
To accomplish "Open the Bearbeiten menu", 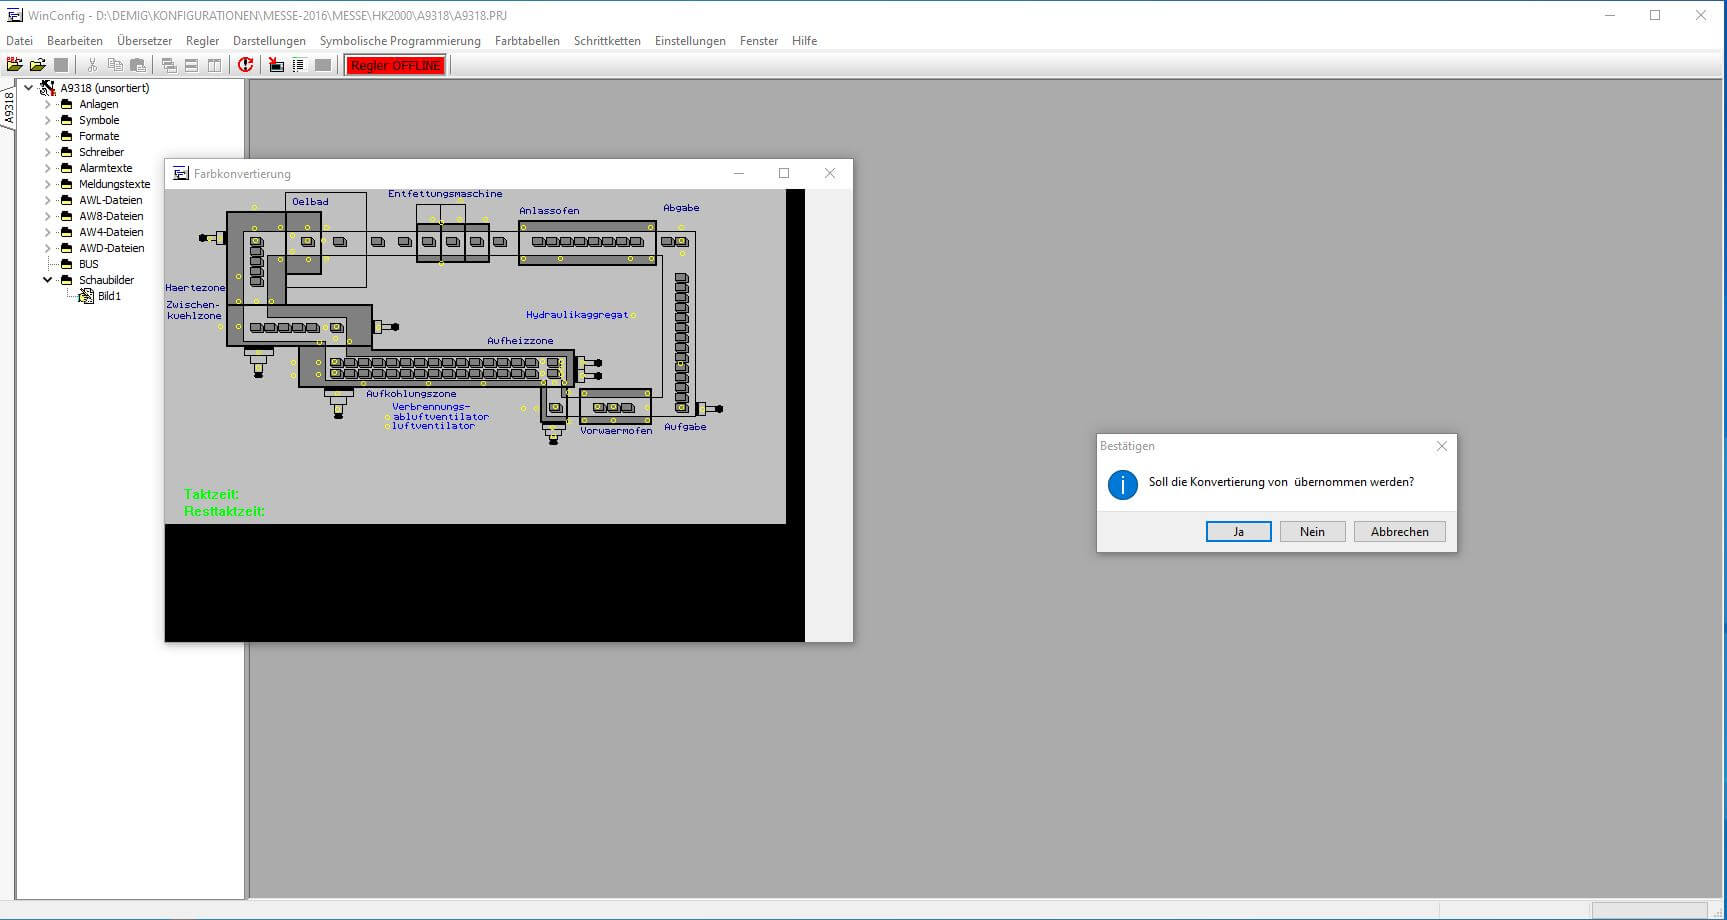I will click(75, 41).
